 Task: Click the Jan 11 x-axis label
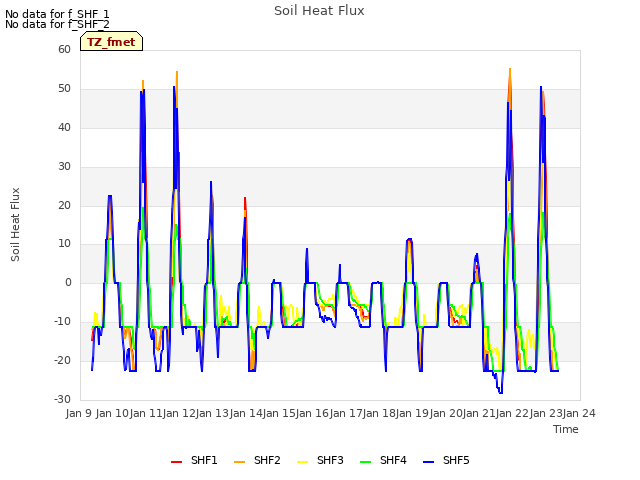[146, 413]
